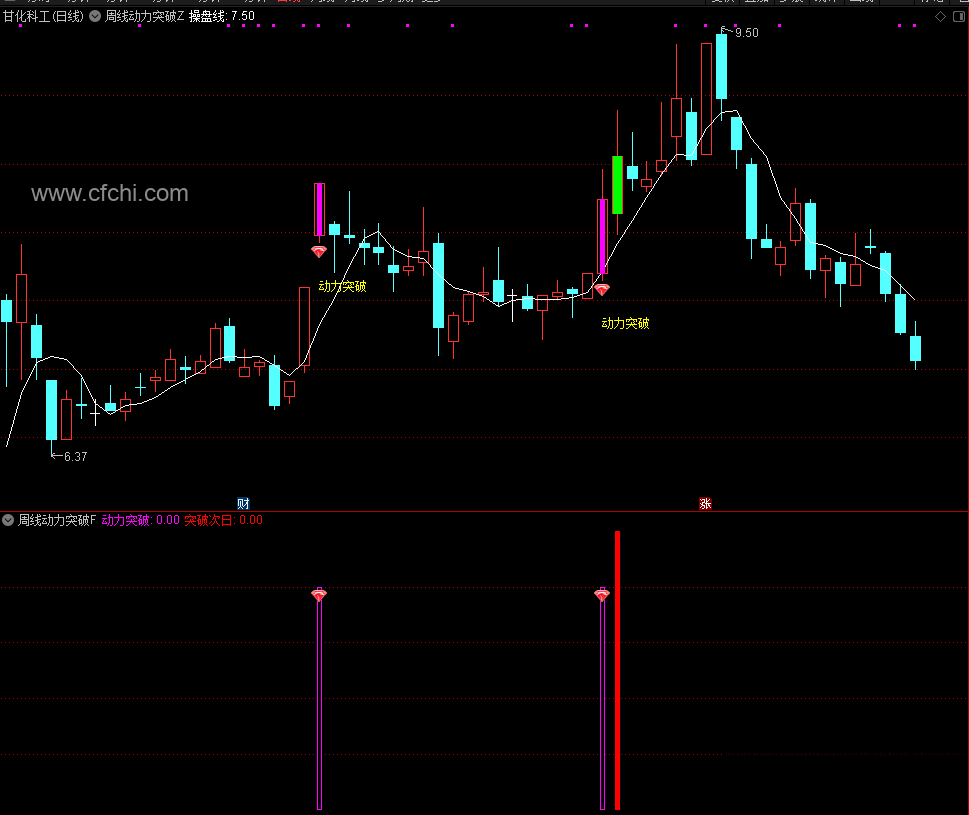Click the left diamond atop the lower indicator bar

(319, 594)
